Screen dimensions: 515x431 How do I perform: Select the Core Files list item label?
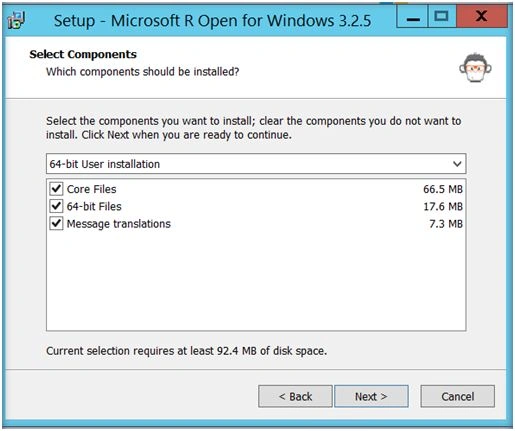[x=91, y=189]
